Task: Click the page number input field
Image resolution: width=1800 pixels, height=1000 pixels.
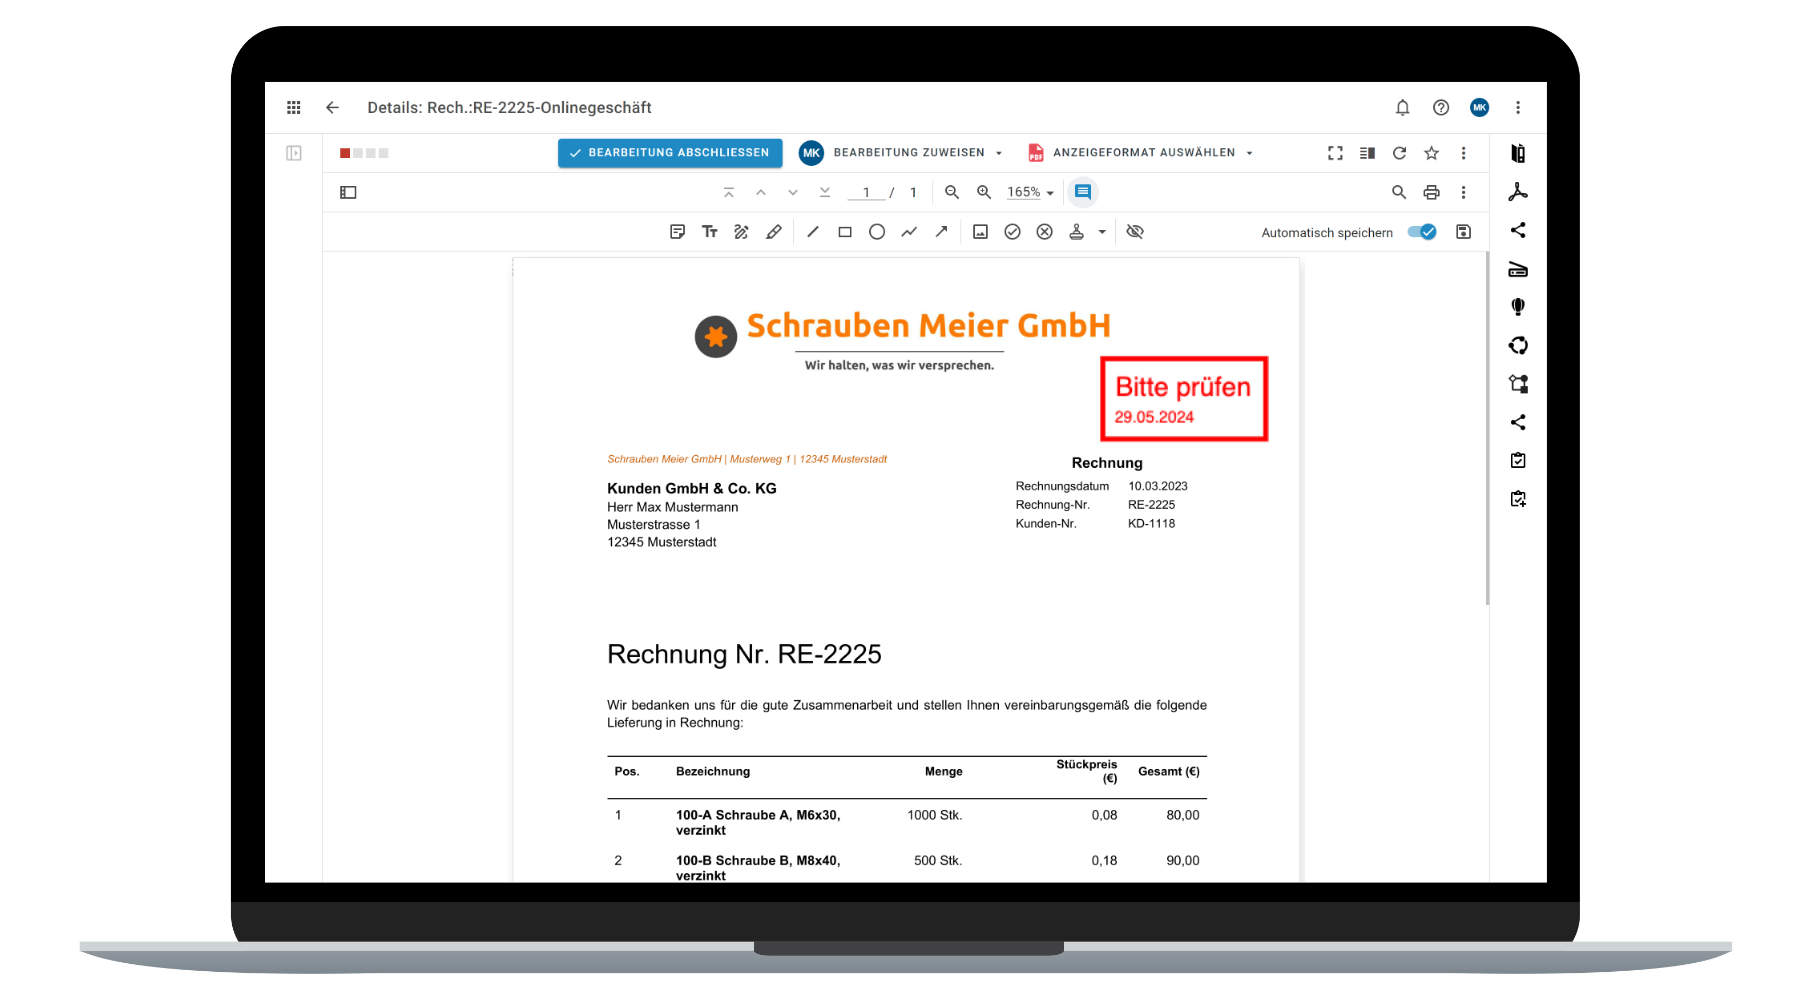Action: point(866,192)
